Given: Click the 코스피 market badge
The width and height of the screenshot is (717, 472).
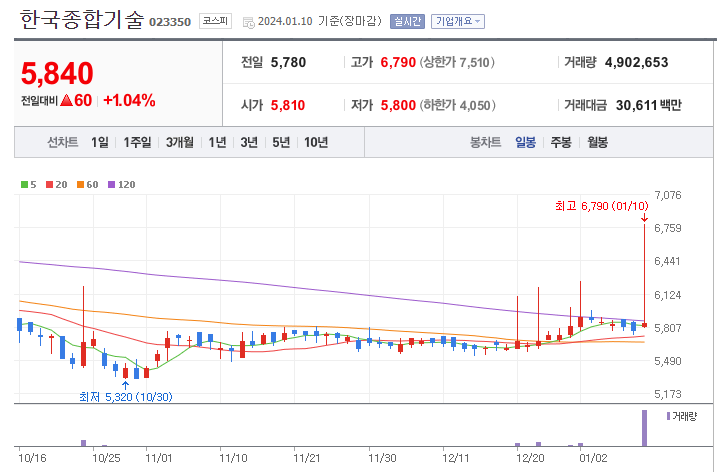Looking at the screenshot, I should tap(215, 21).
